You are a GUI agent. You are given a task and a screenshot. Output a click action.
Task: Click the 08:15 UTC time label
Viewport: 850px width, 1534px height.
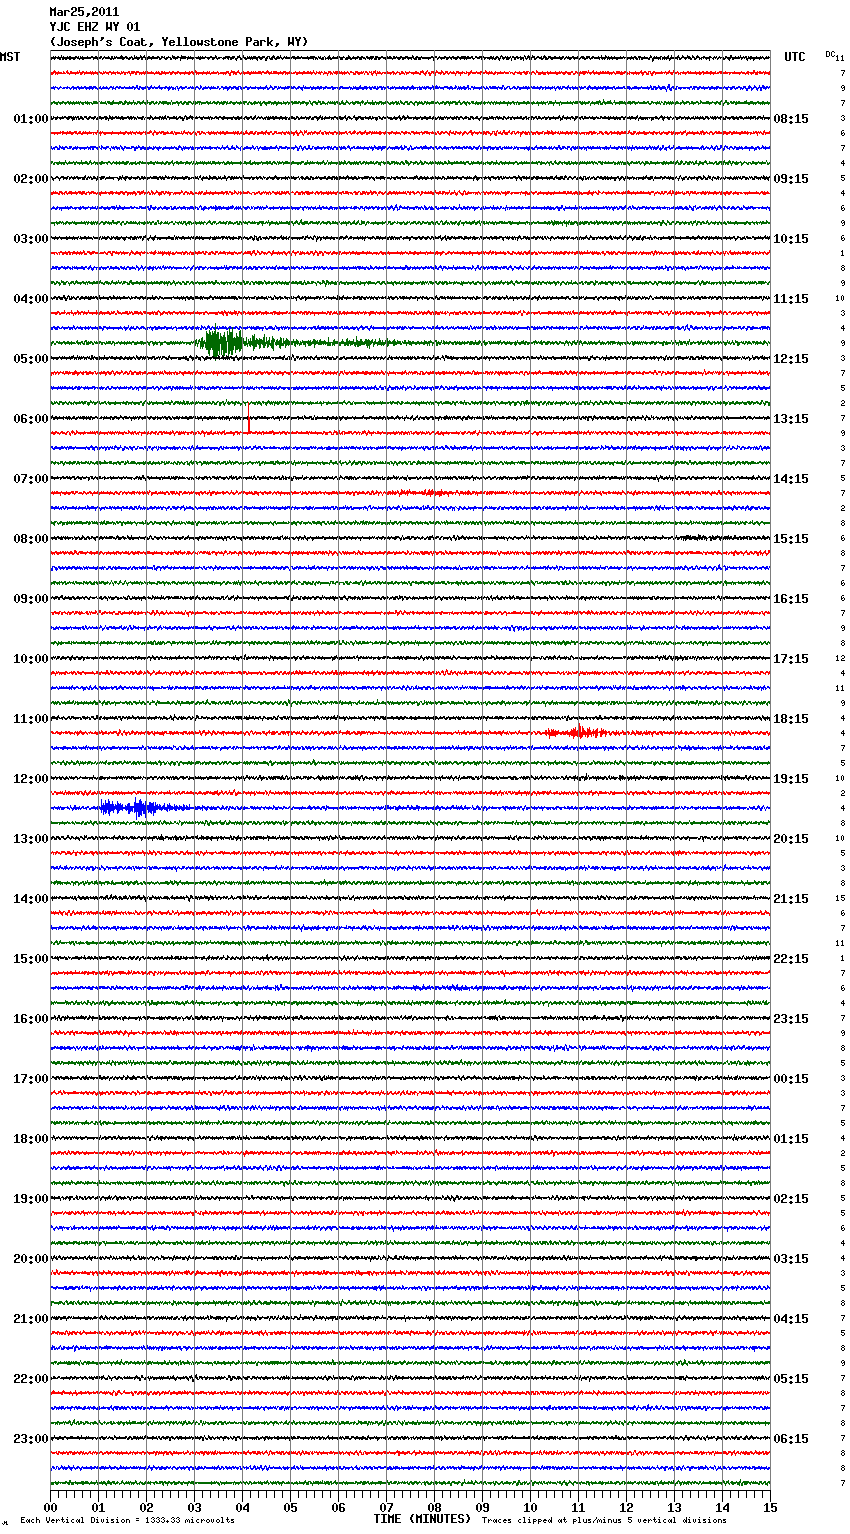click(x=791, y=119)
